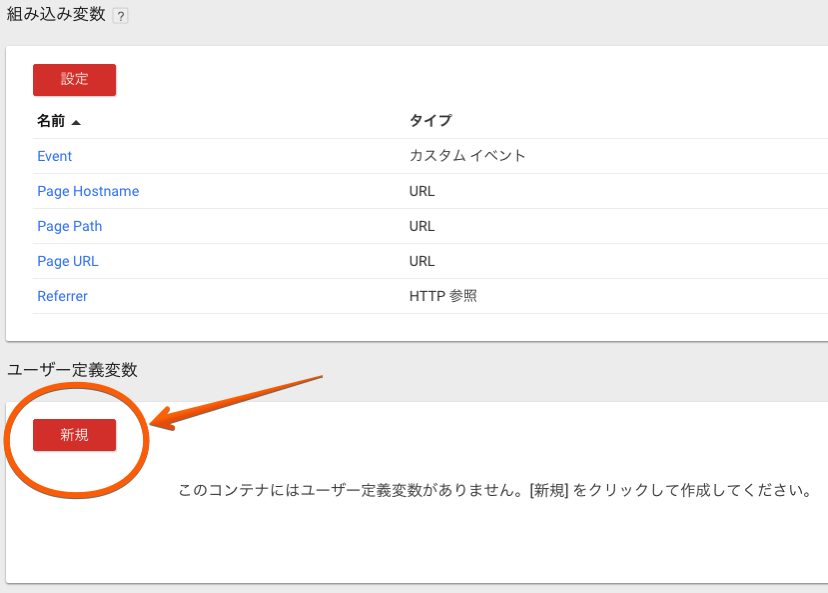Toggle the sort arrow next to 名前
The width and height of the screenshot is (828, 593).
[x=76, y=123]
